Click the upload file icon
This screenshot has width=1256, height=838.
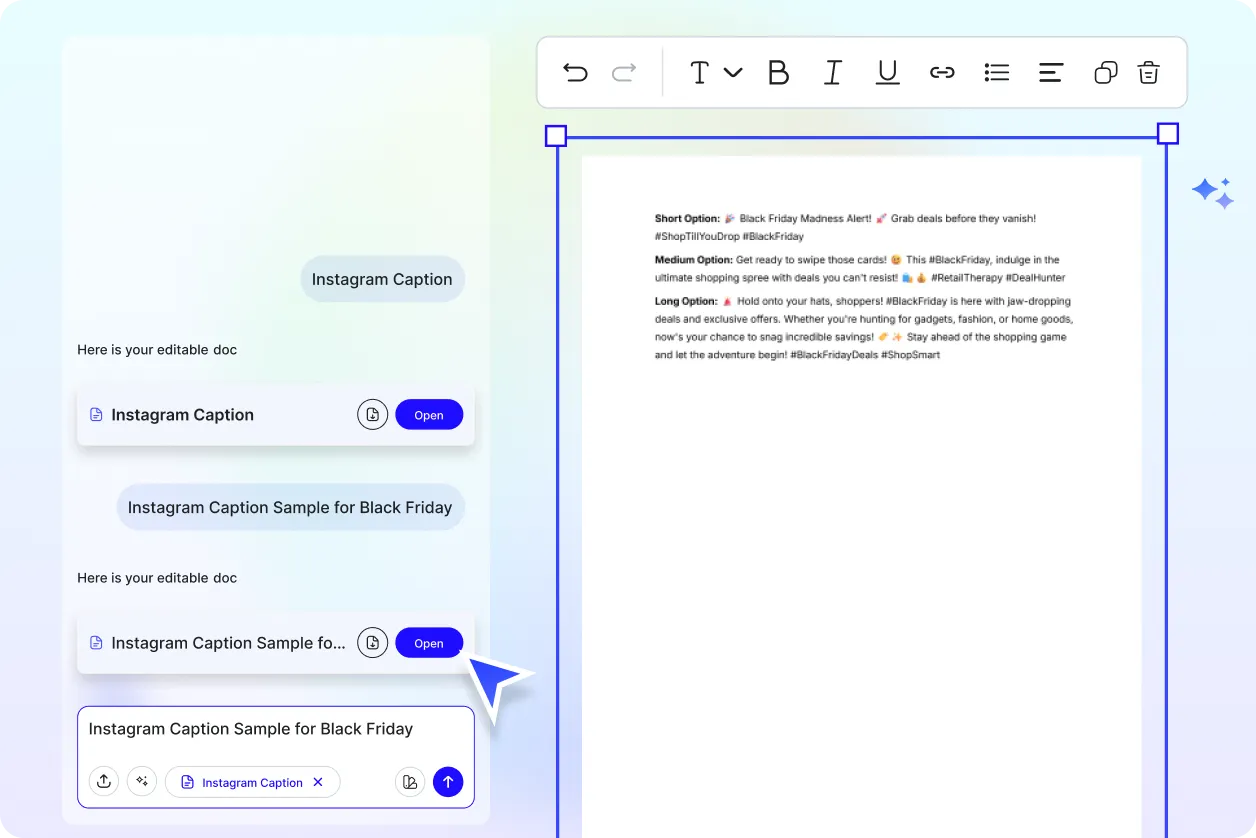point(104,782)
